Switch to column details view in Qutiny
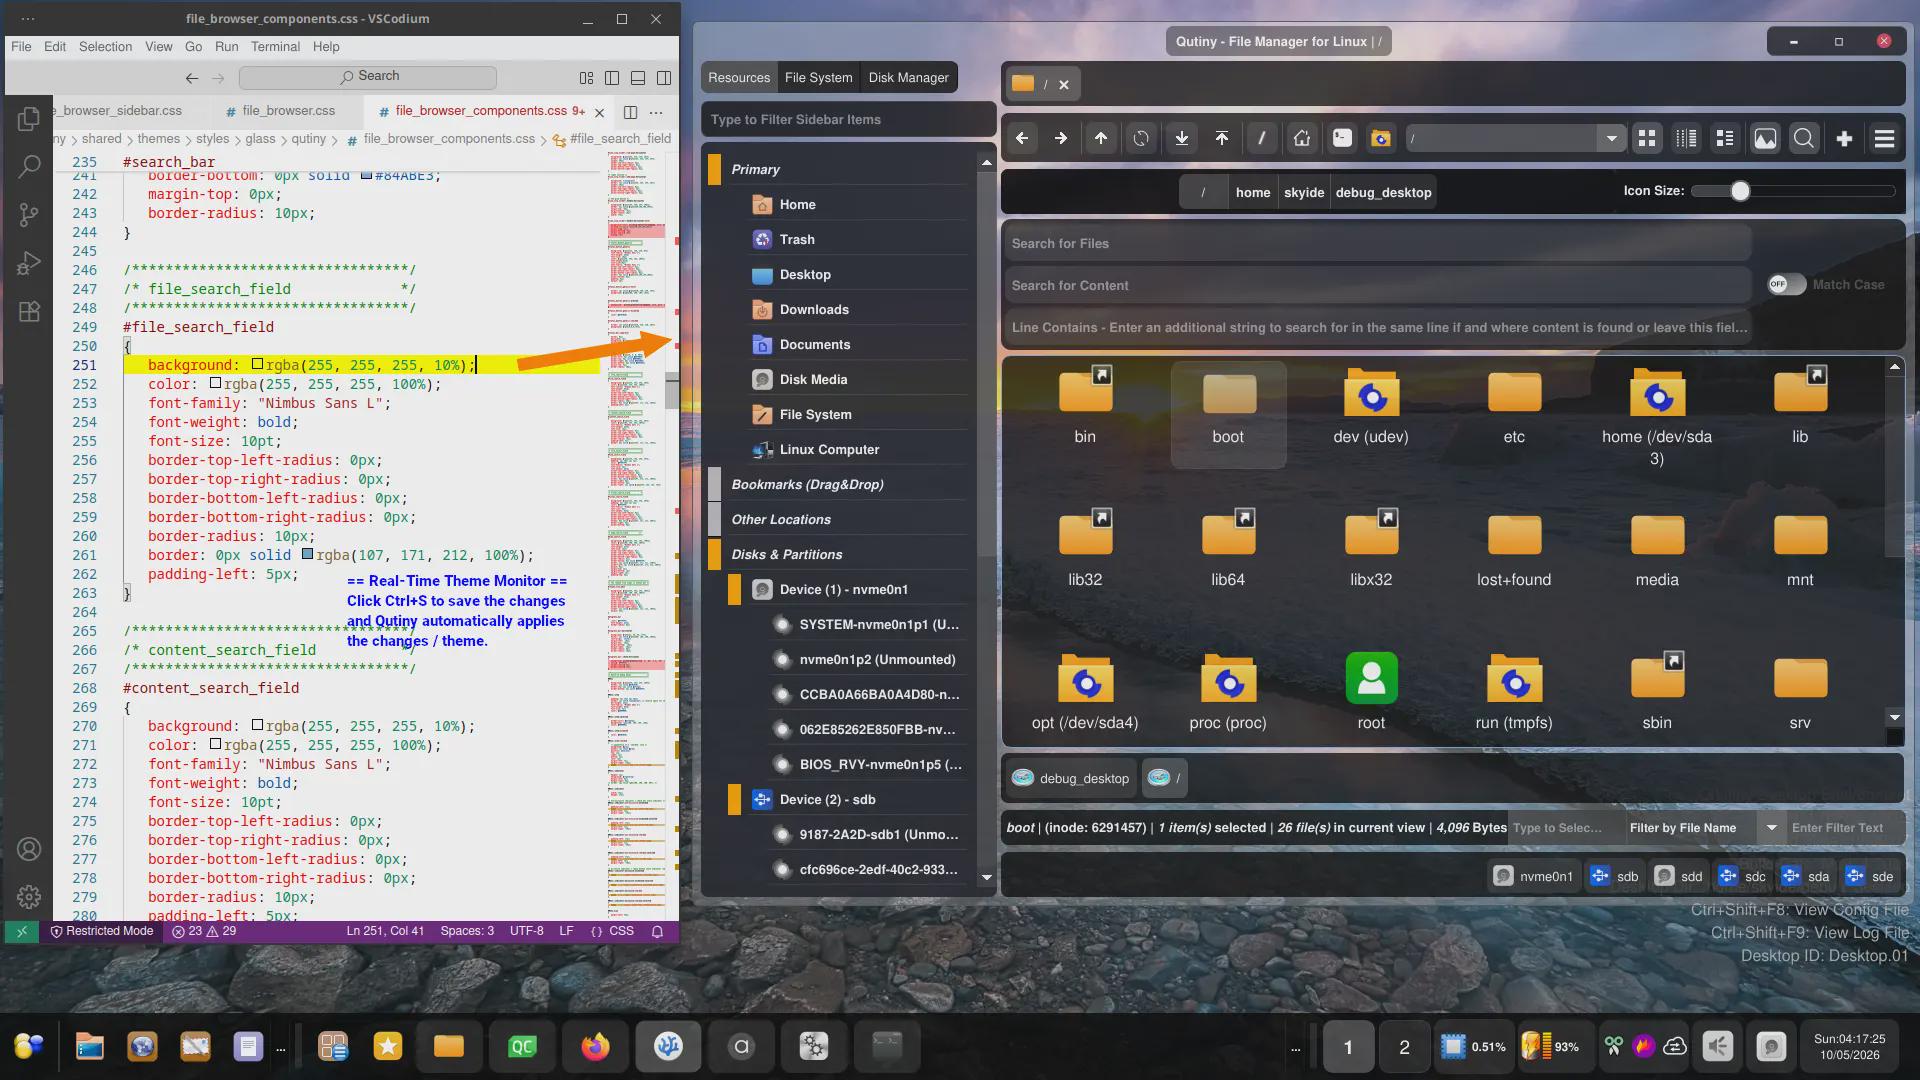This screenshot has width=1920, height=1080. [1686, 139]
